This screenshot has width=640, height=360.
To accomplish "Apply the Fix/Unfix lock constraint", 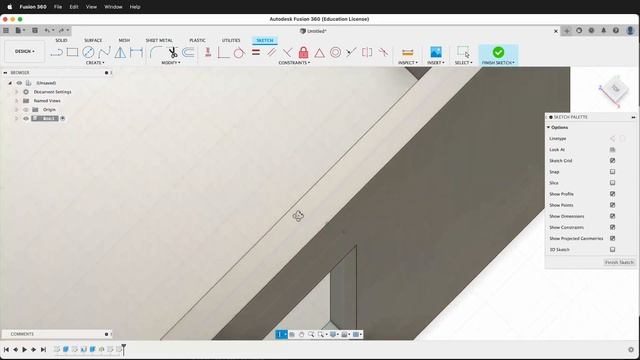I will click(x=303, y=52).
